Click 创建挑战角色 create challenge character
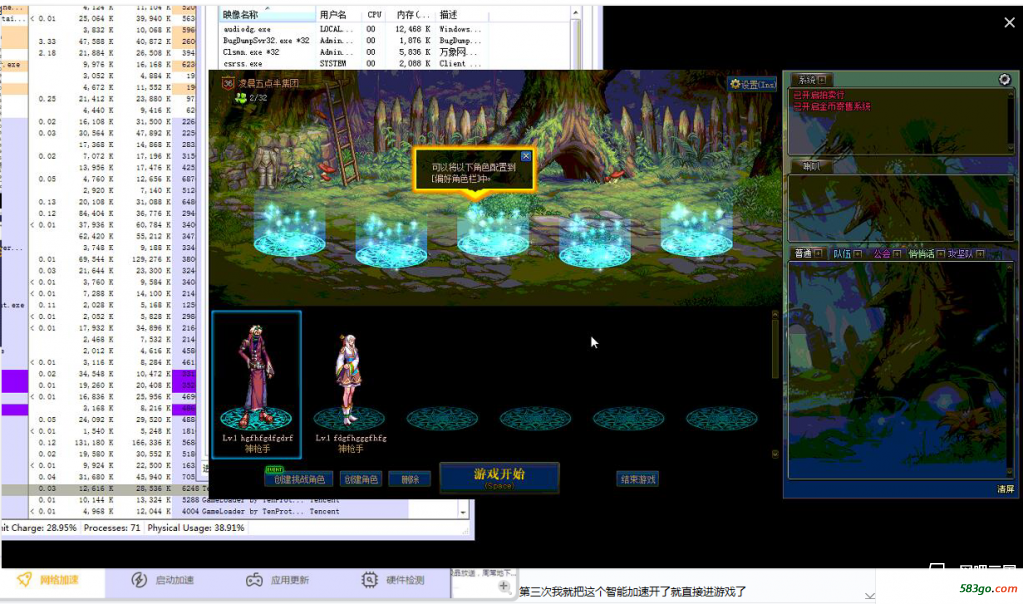Image resolution: width=1023 pixels, height=604 pixels. pyautogui.click(x=299, y=479)
